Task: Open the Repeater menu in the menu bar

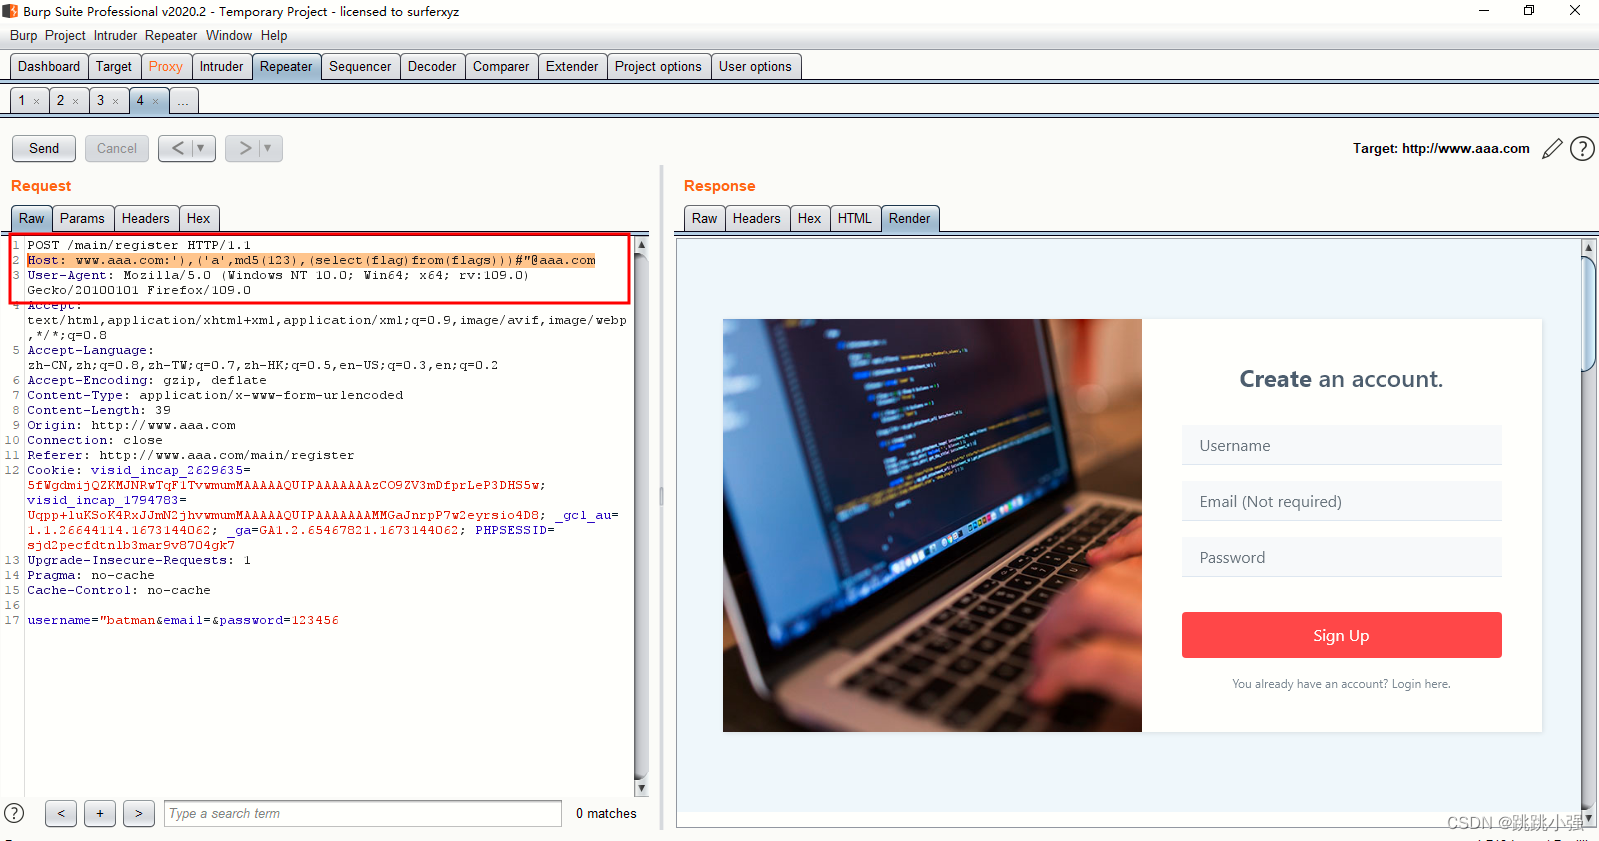Action: click(171, 35)
